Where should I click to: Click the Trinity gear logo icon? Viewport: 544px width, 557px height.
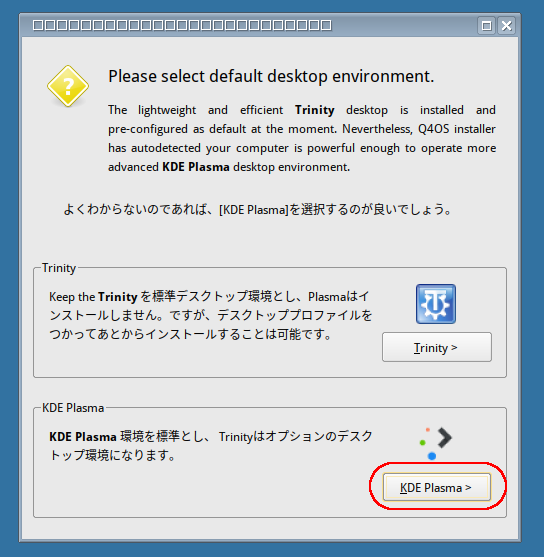436,304
